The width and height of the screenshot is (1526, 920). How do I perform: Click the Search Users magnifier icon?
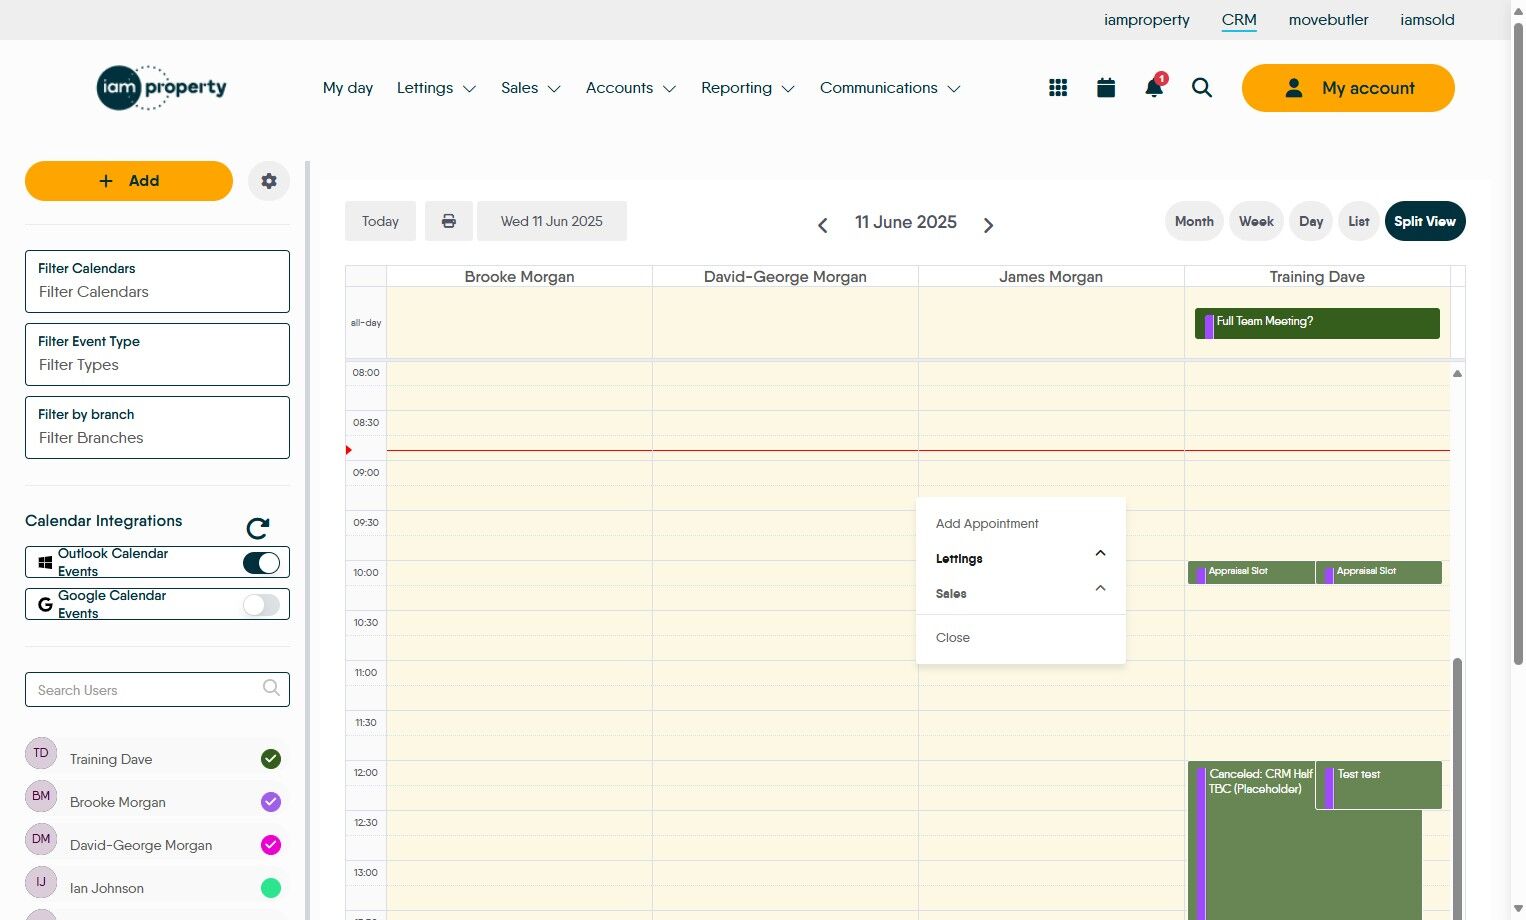click(x=271, y=688)
